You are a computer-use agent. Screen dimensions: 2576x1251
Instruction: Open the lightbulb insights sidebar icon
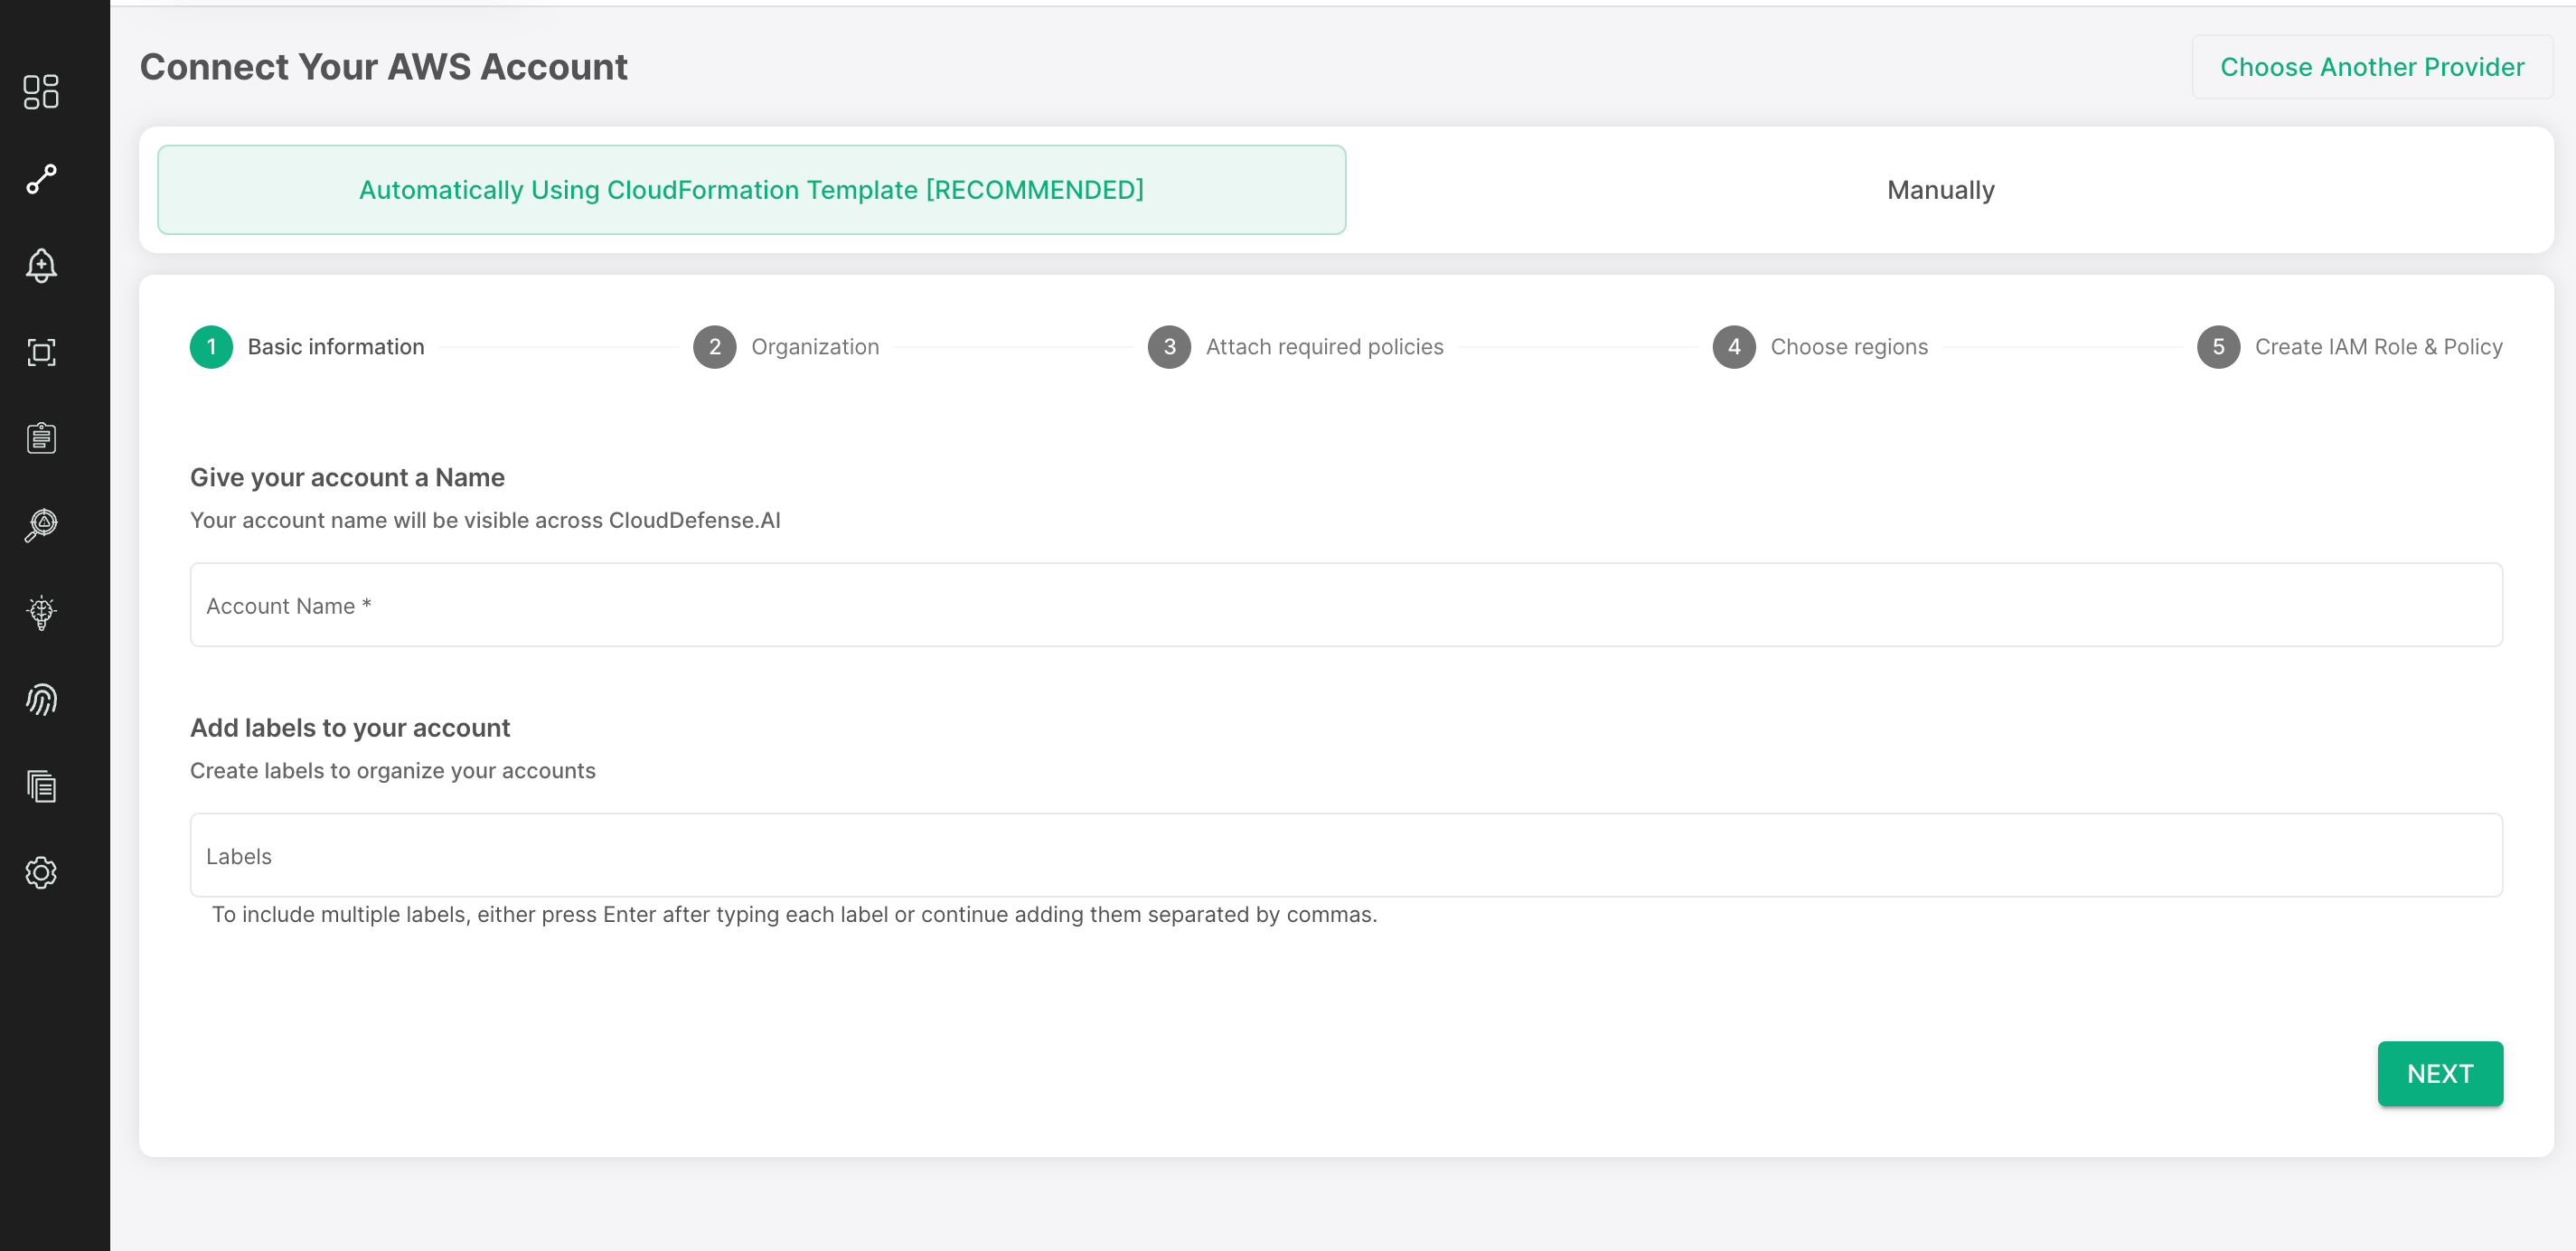(41, 612)
